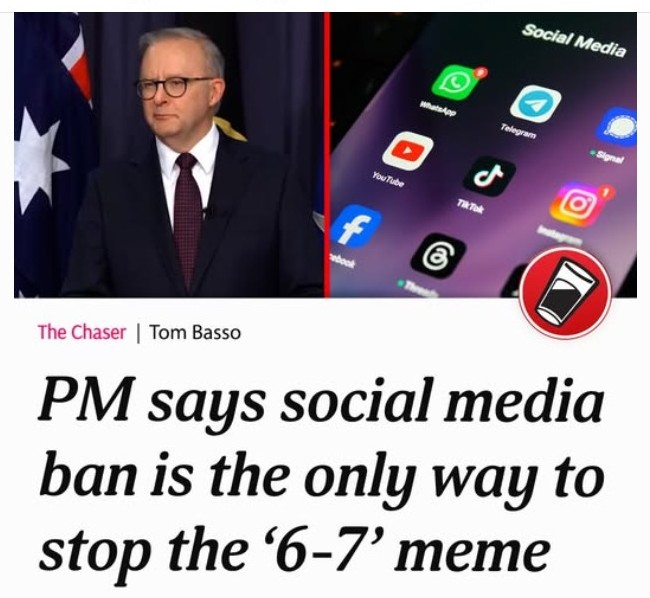Click the green WhatsApp app icon
Viewport: 650px width, 598px height.
tap(455, 82)
